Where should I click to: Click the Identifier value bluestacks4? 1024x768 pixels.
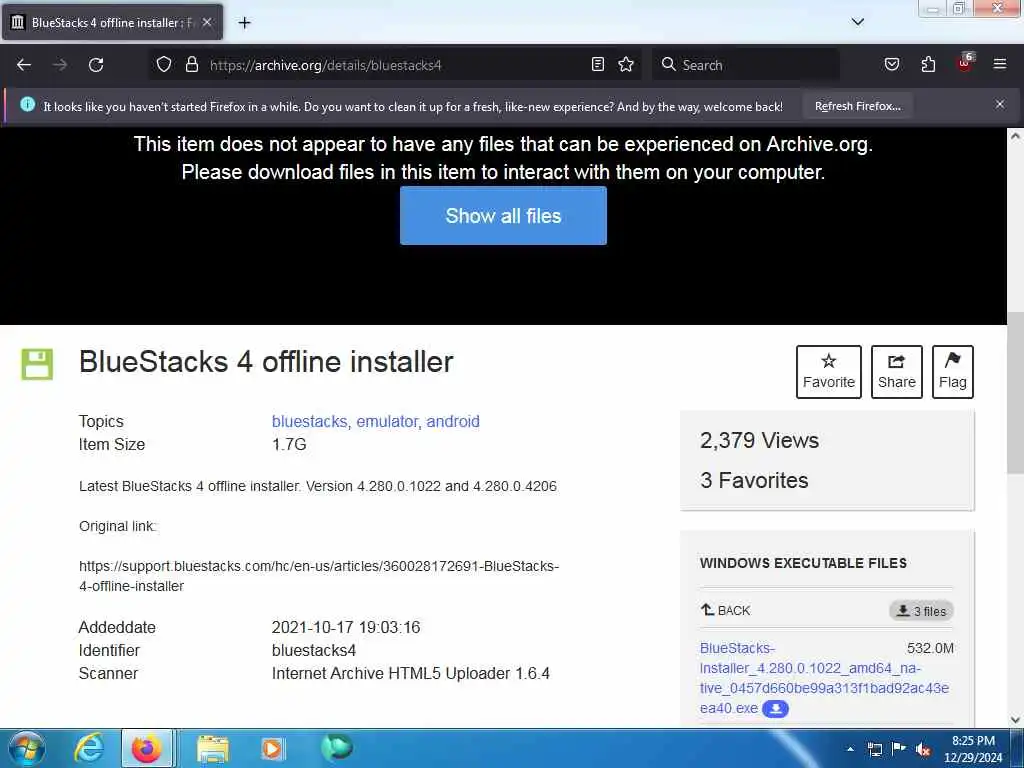click(x=313, y=650)
